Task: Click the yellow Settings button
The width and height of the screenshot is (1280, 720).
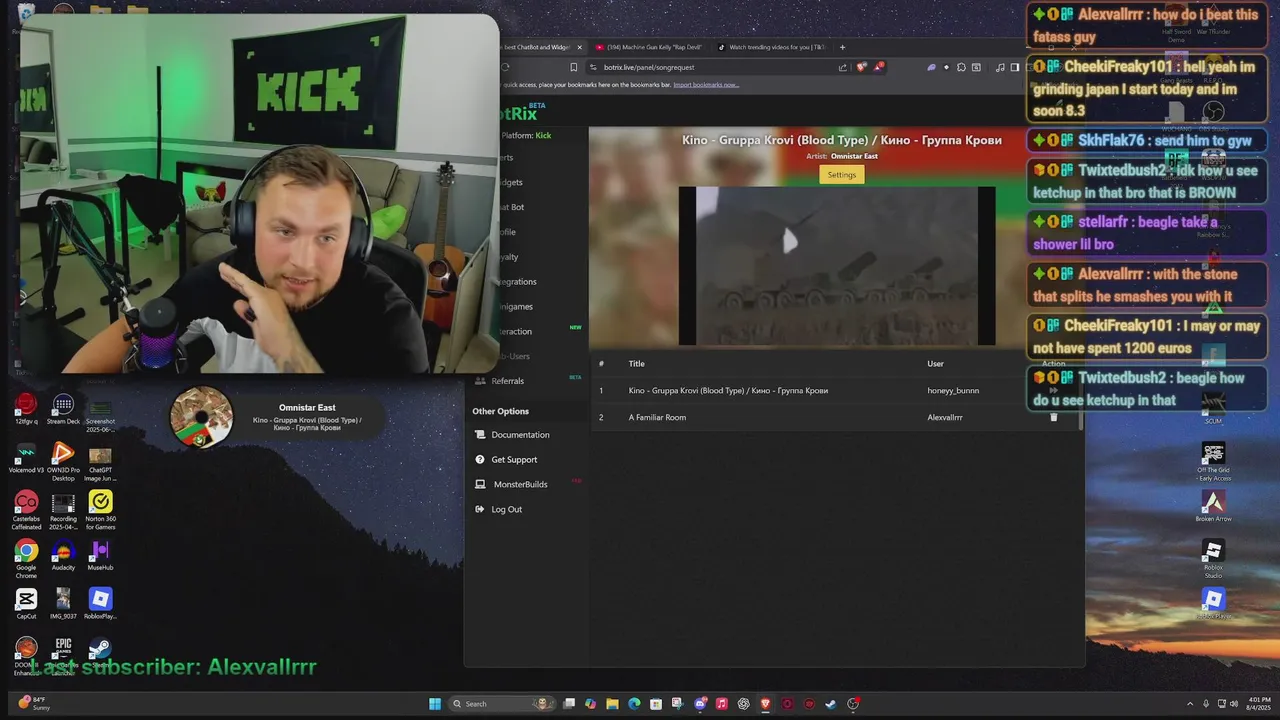Action: pyautogui.click(x=842, y=175)
